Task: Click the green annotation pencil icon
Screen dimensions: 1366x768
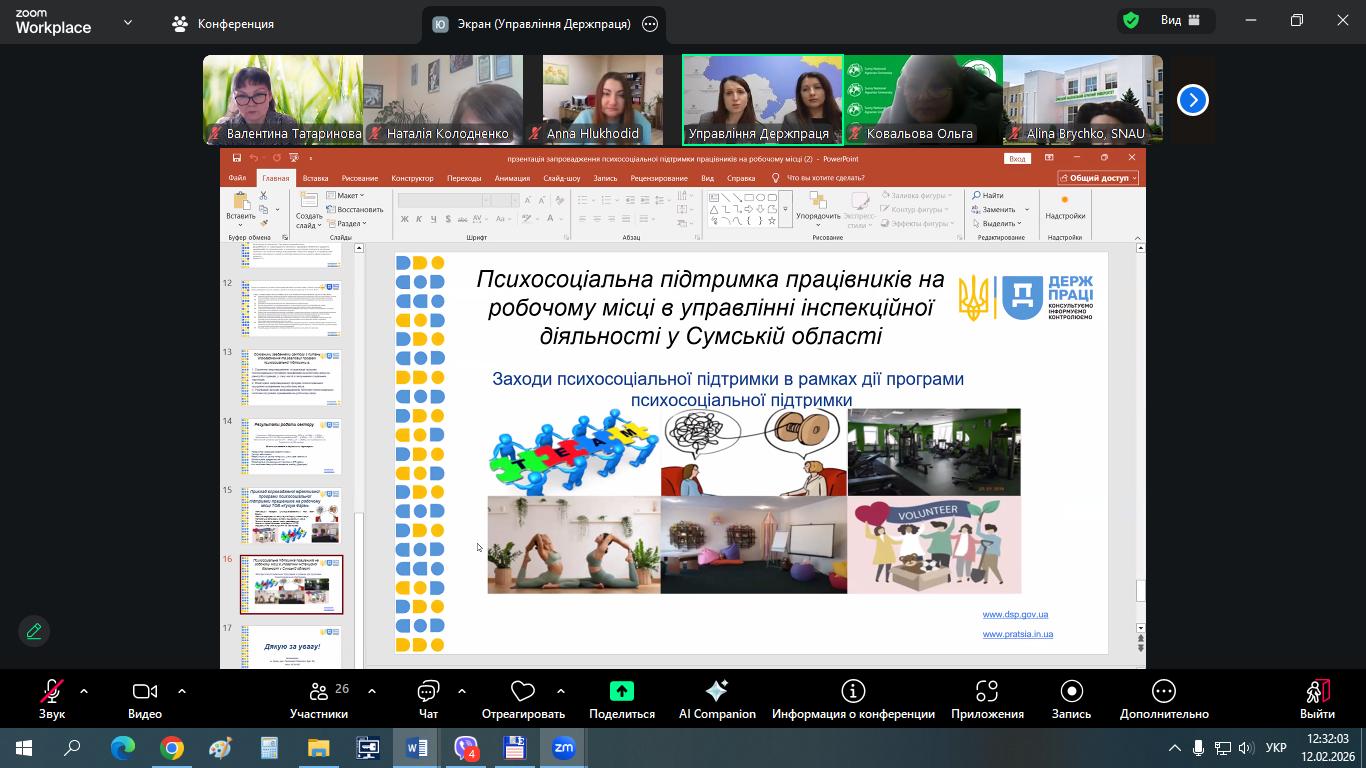Action: [34, 631]
